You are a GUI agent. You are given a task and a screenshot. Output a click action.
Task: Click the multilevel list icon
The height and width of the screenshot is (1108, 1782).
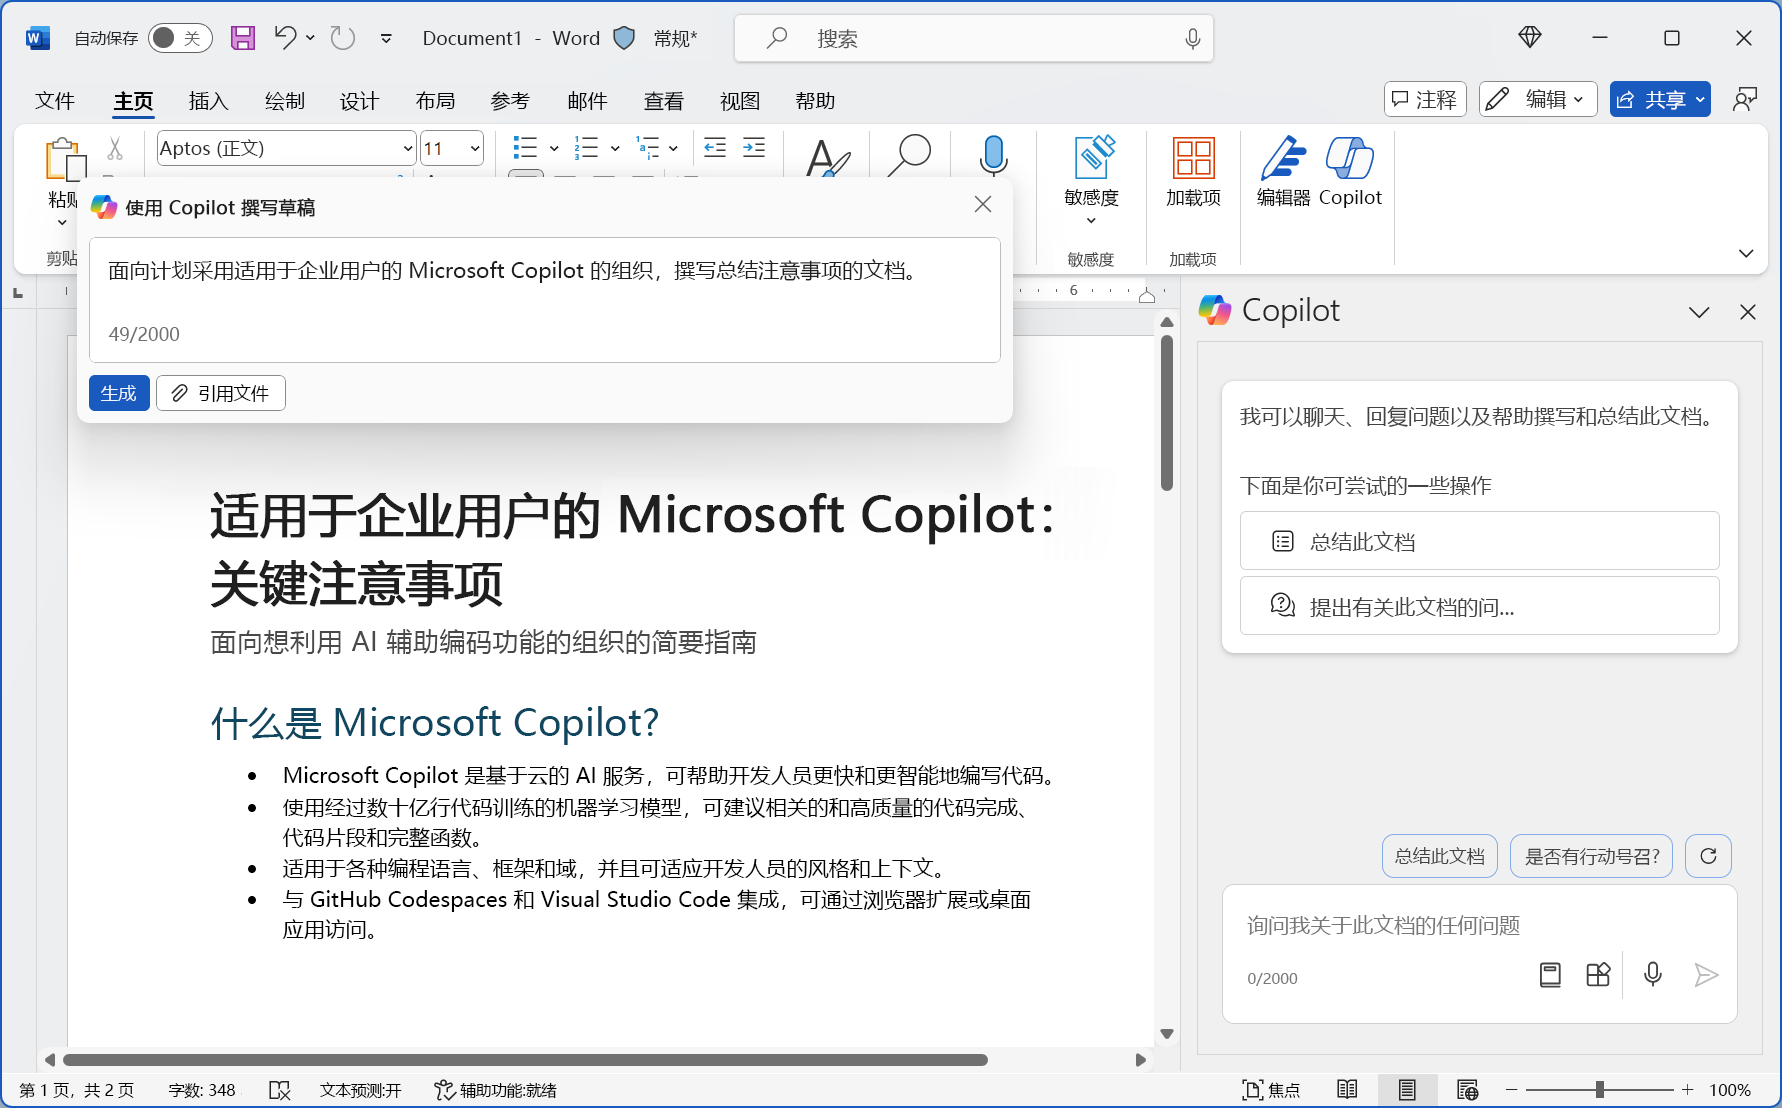[x=648, y=148]
